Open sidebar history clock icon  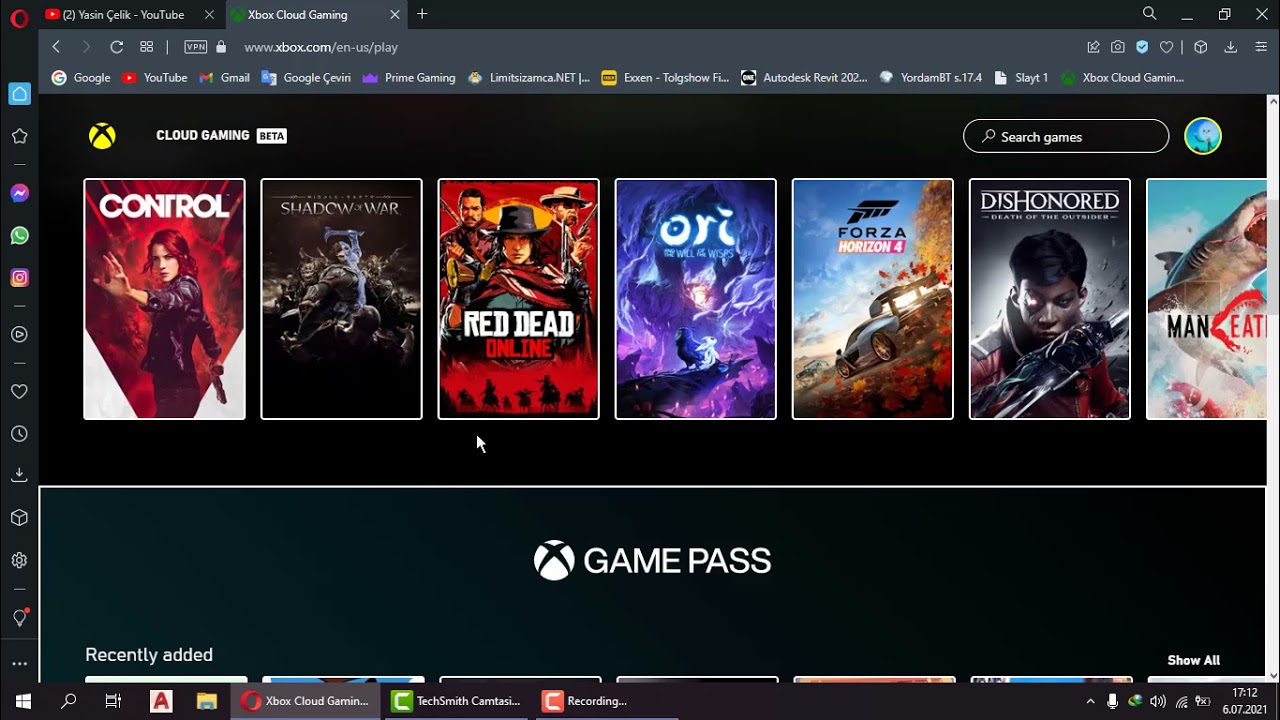pos(19,434)
